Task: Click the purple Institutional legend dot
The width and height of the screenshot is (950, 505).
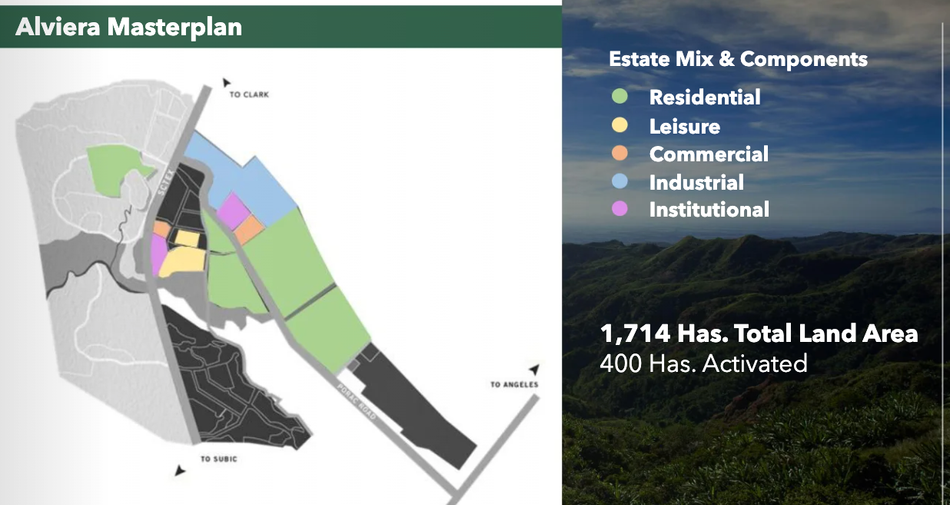Action: tap(619, 209)
